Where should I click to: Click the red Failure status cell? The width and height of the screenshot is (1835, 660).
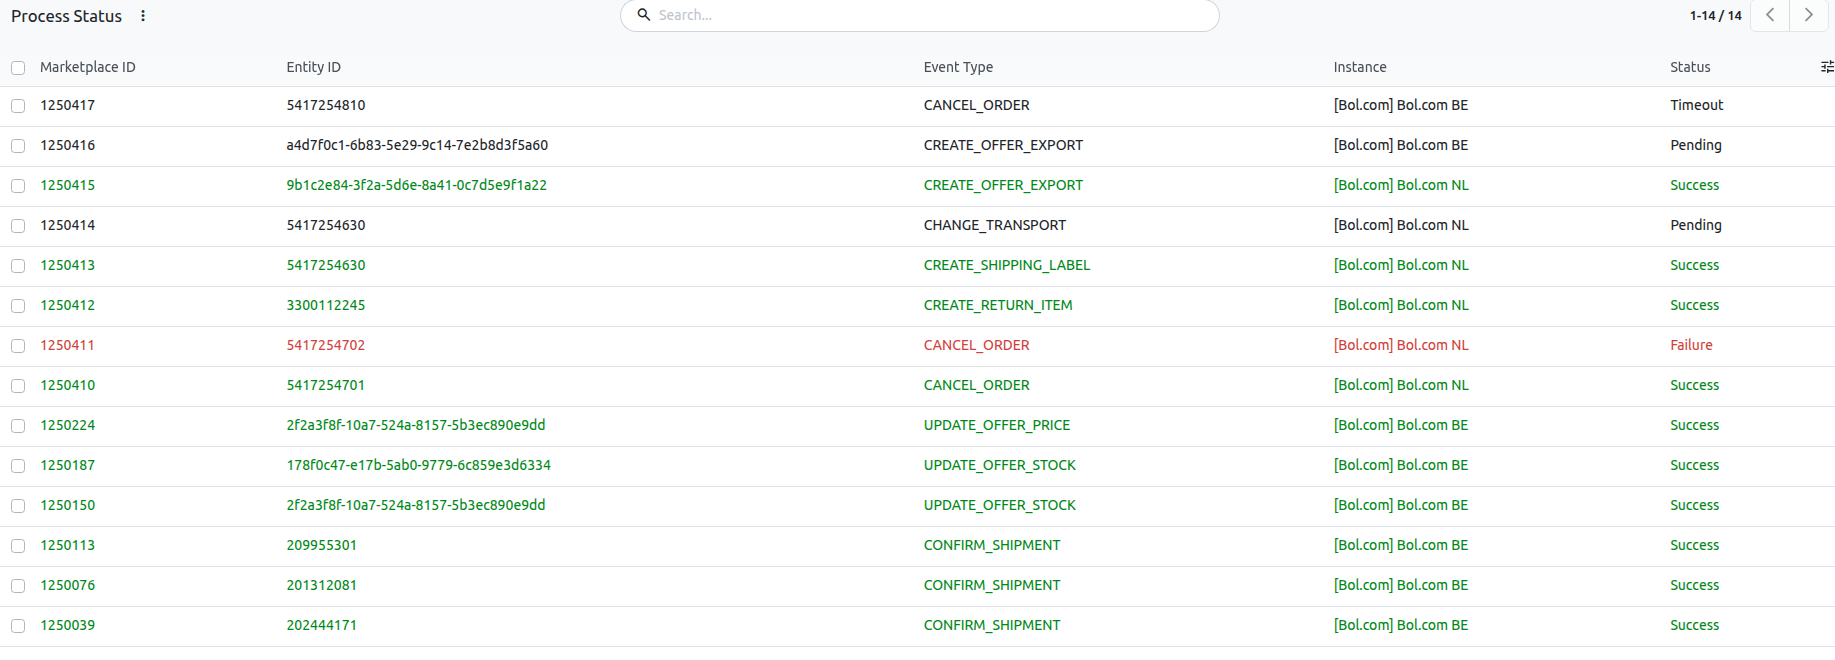pyautogui.click(x=1691, y=345)
